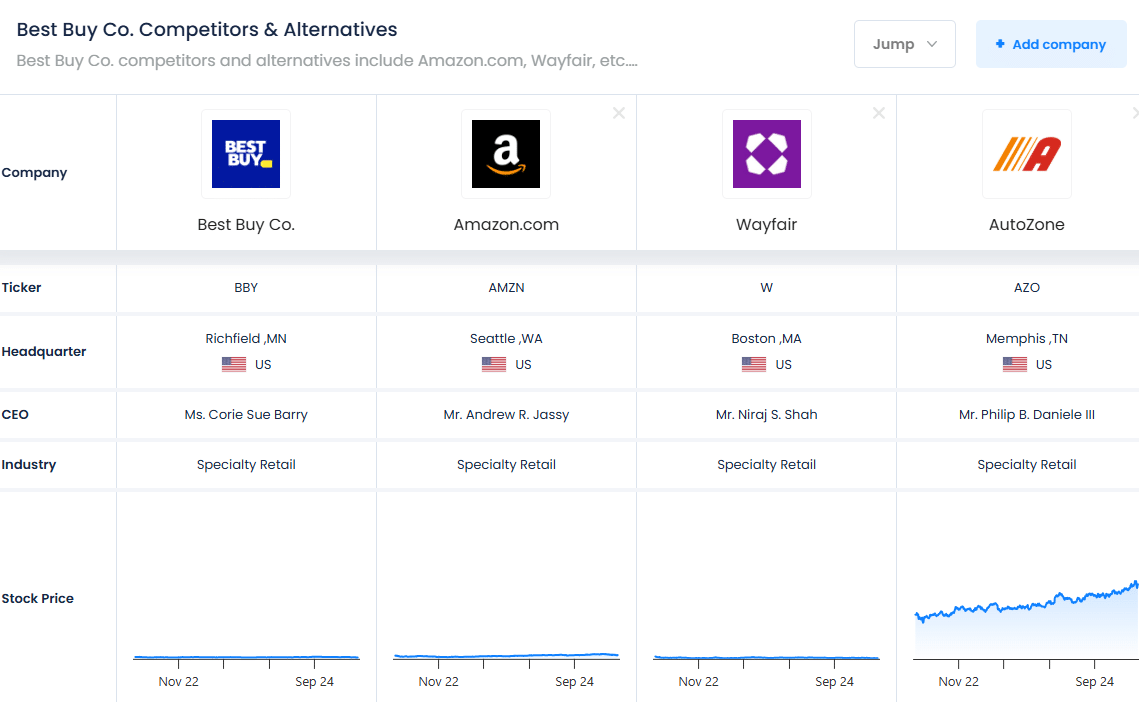Click the Add company button
Image resolution: width=1139 pixels, height=702 pixels.
[1050, 44]
